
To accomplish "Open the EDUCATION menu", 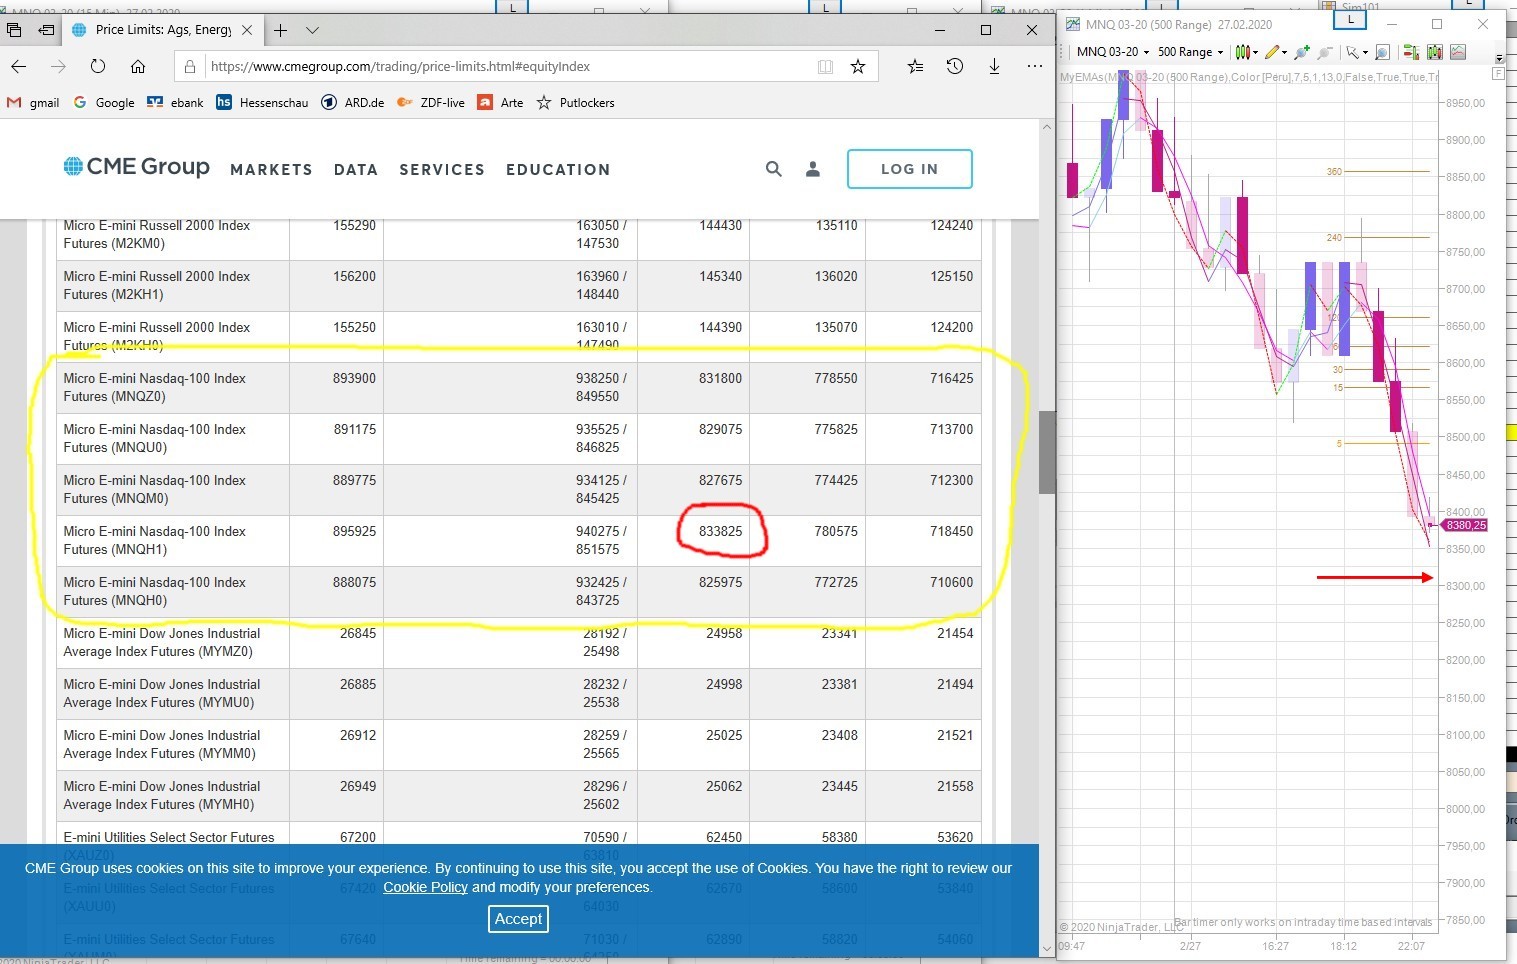I will (x=558, y=170).
